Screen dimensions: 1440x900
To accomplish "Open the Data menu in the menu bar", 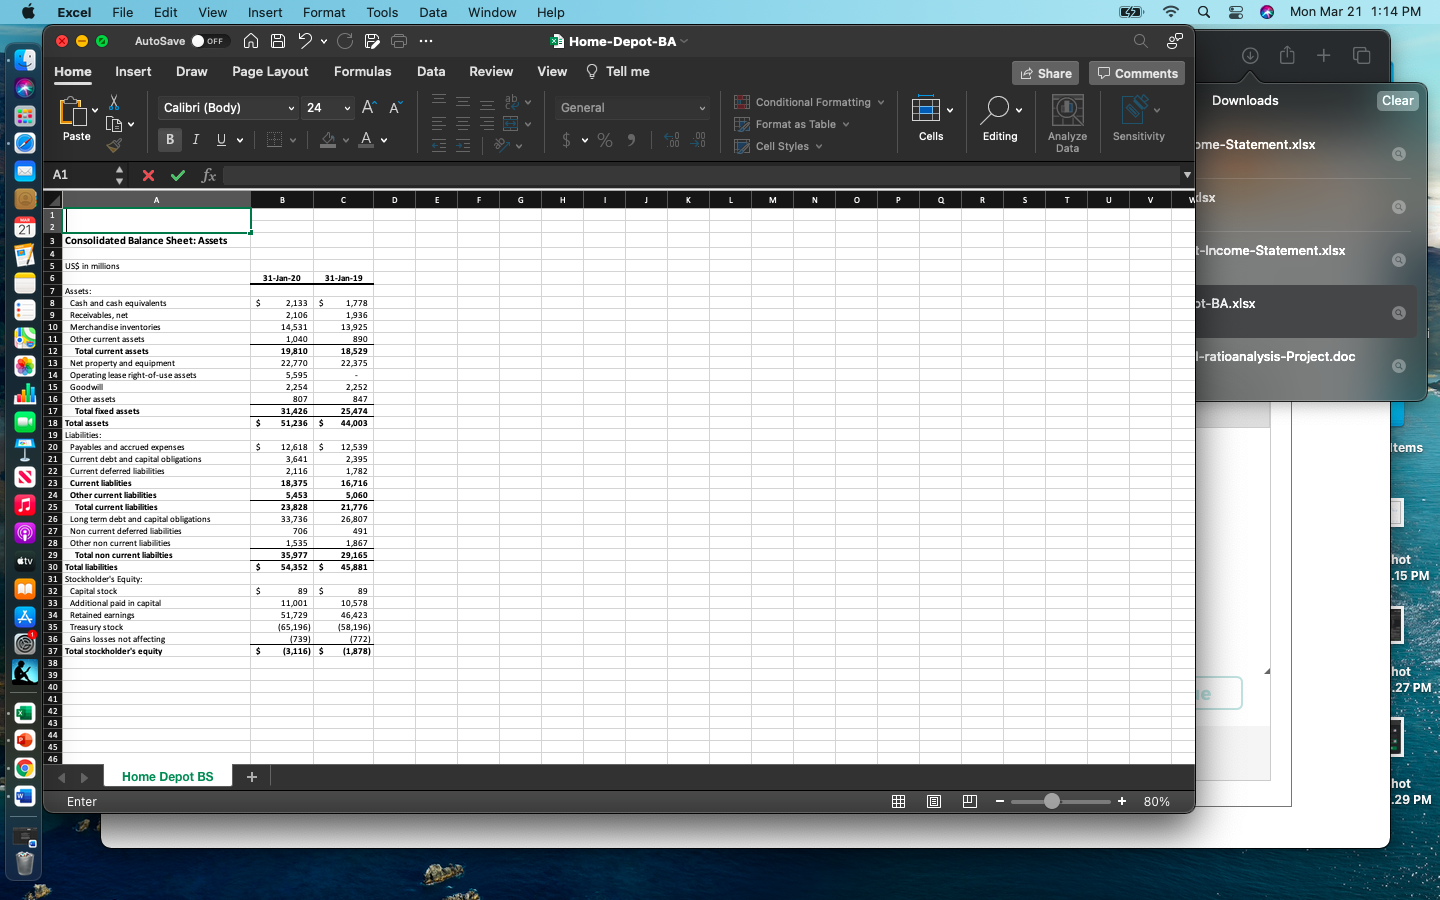I will (x=433, y=12).
